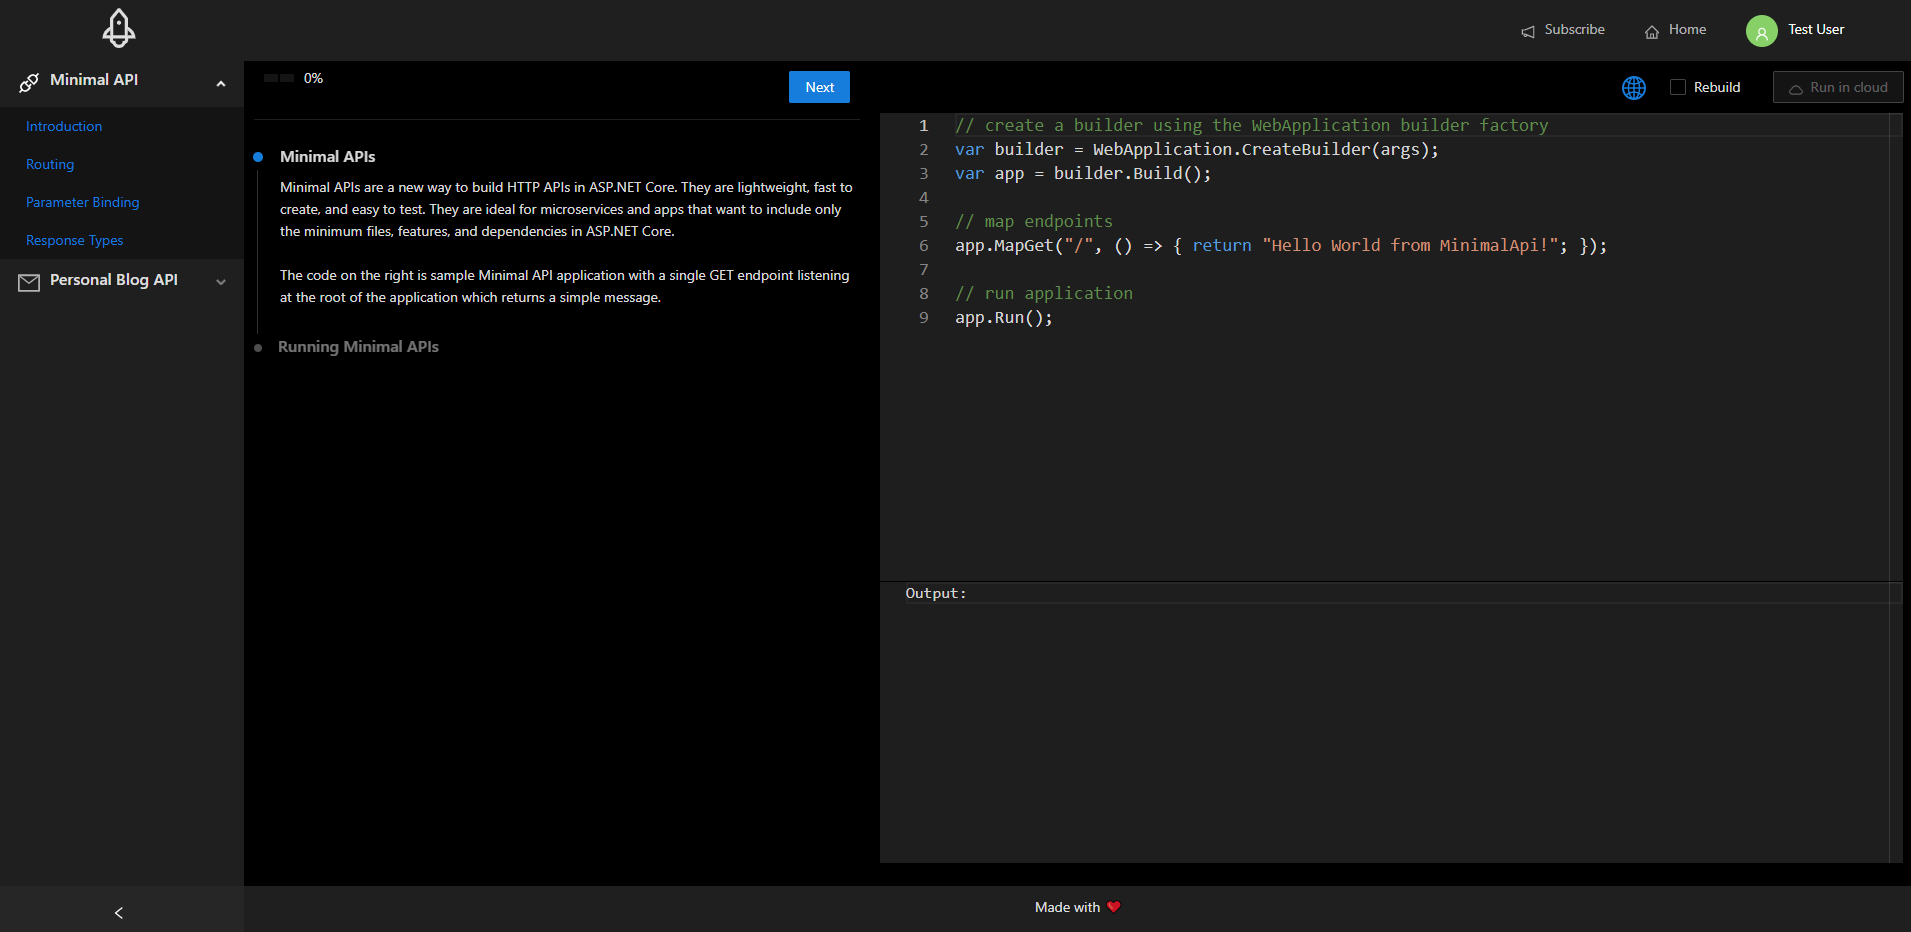
Task: Click the 'create a builder' comment line
Action: [1251, 126]
